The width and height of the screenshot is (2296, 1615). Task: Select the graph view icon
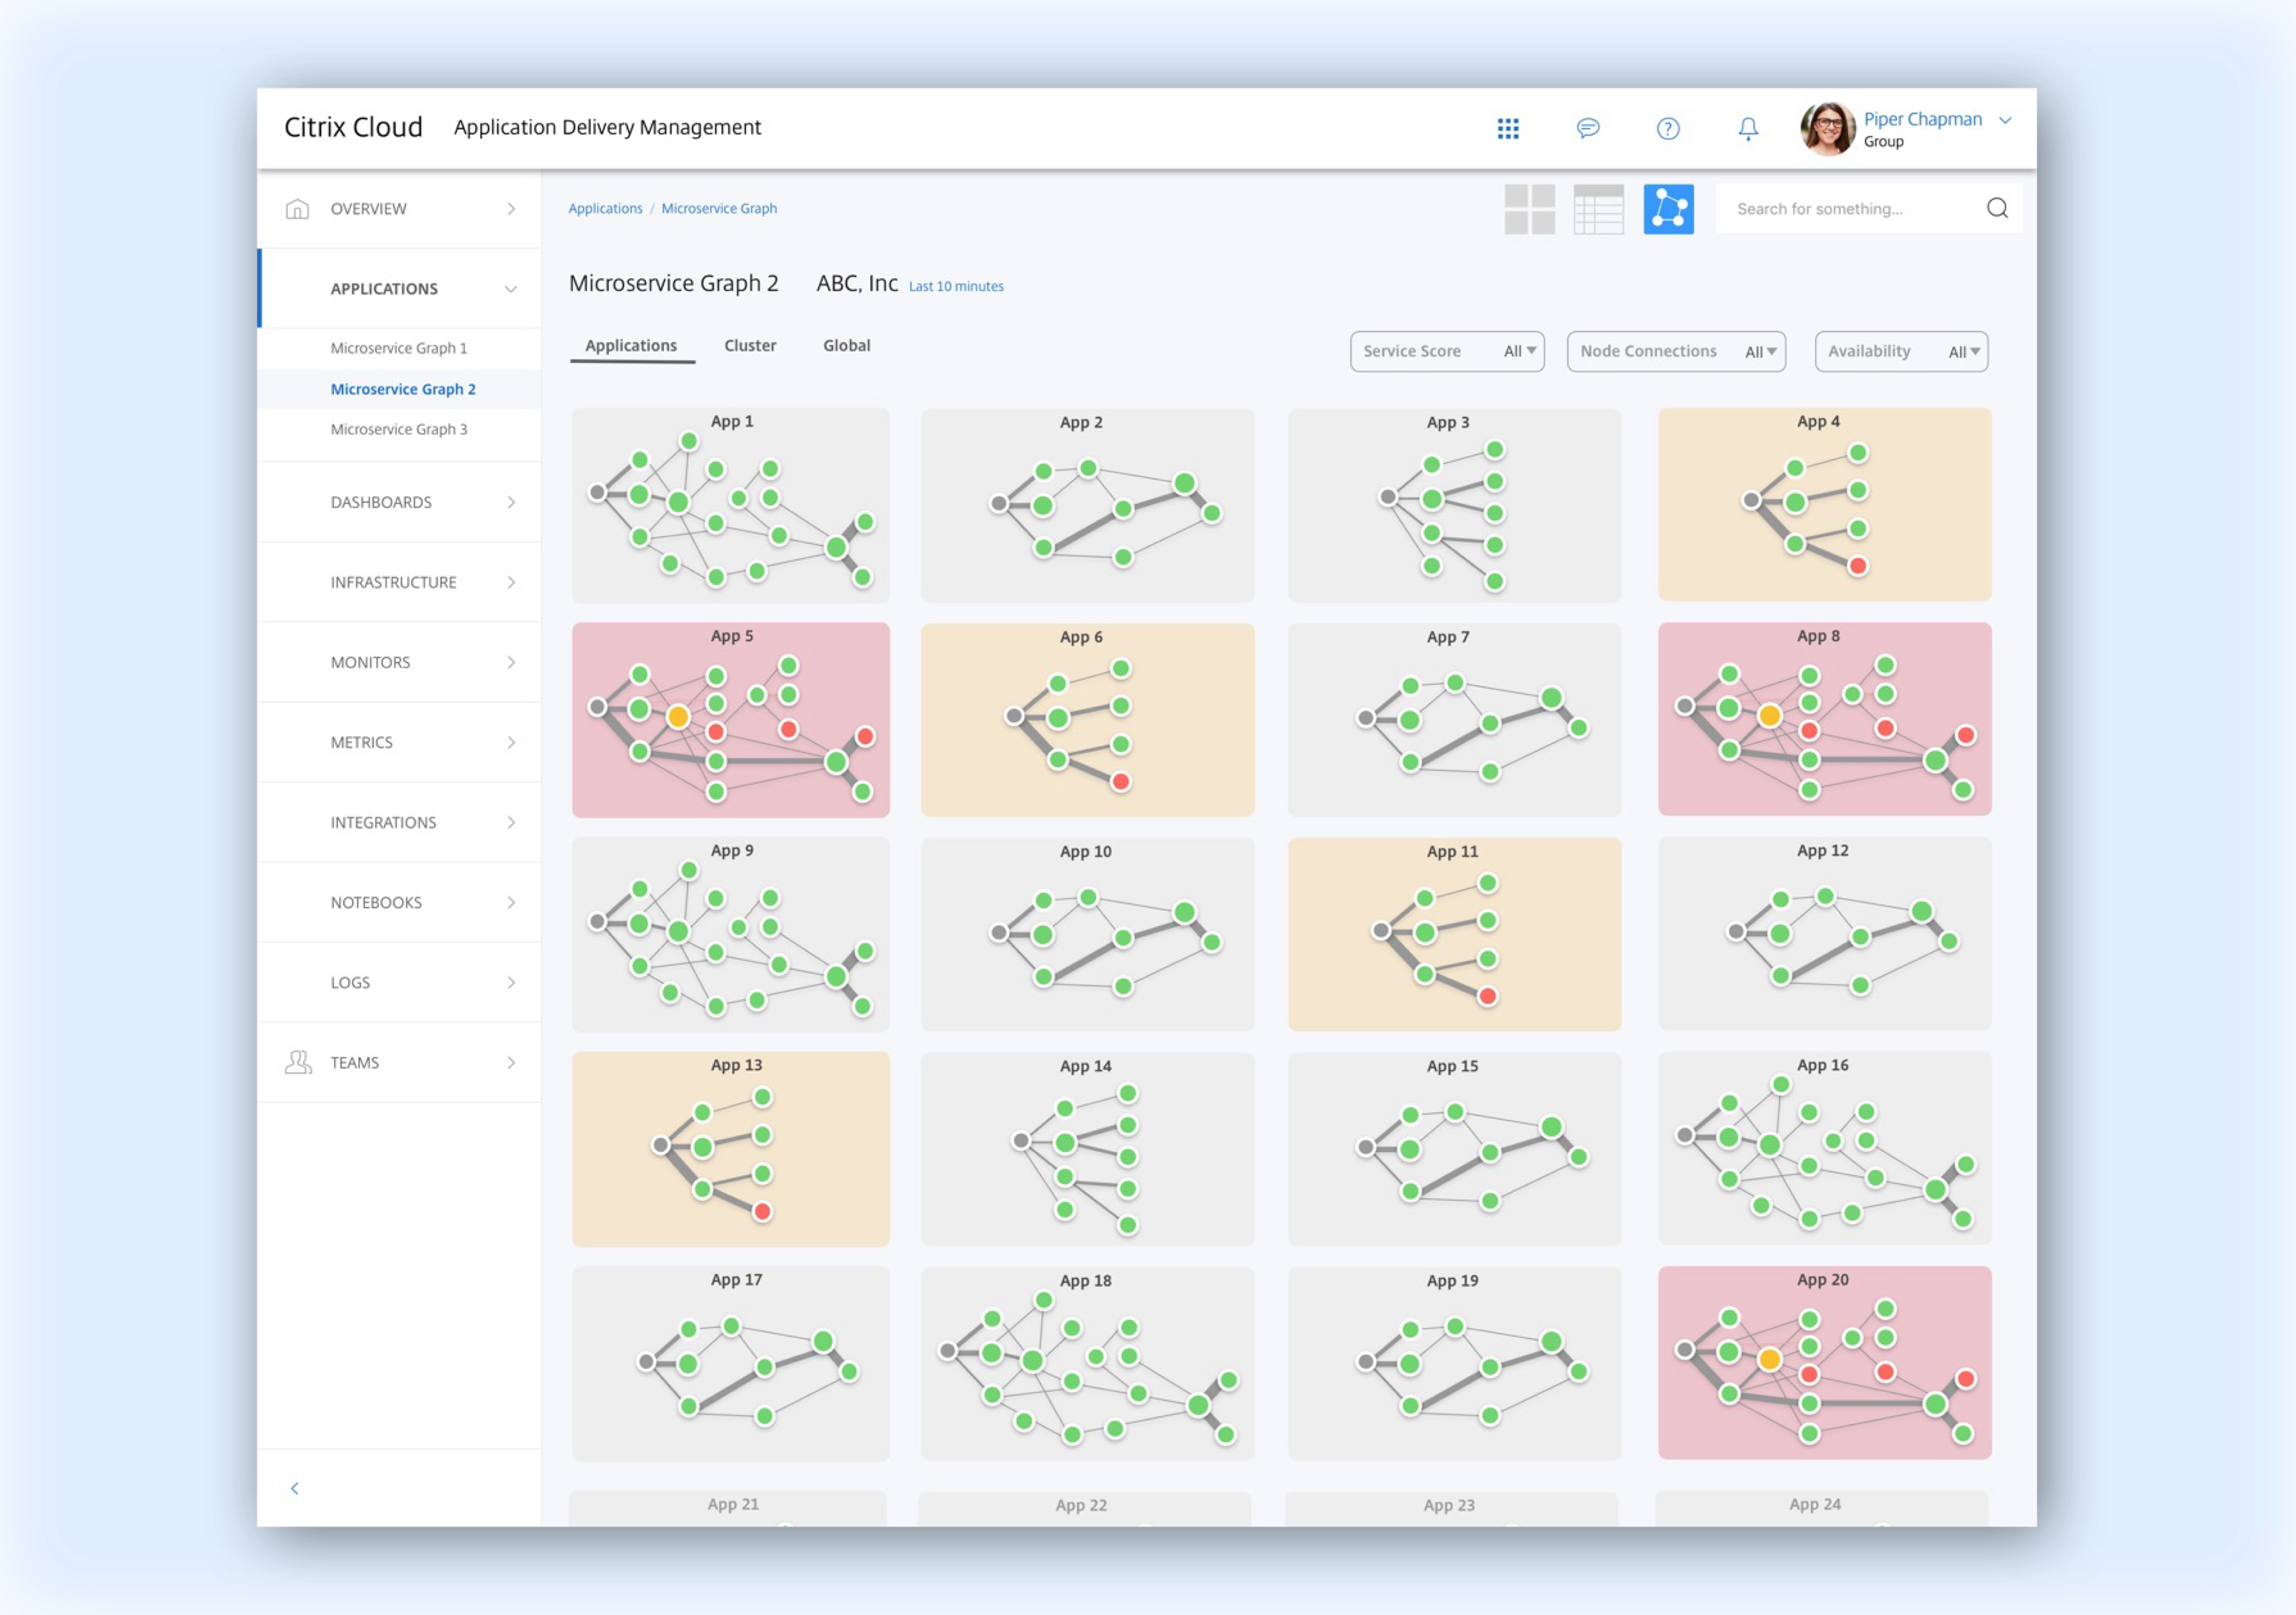pyautogui.click(x=1668, y=209)
